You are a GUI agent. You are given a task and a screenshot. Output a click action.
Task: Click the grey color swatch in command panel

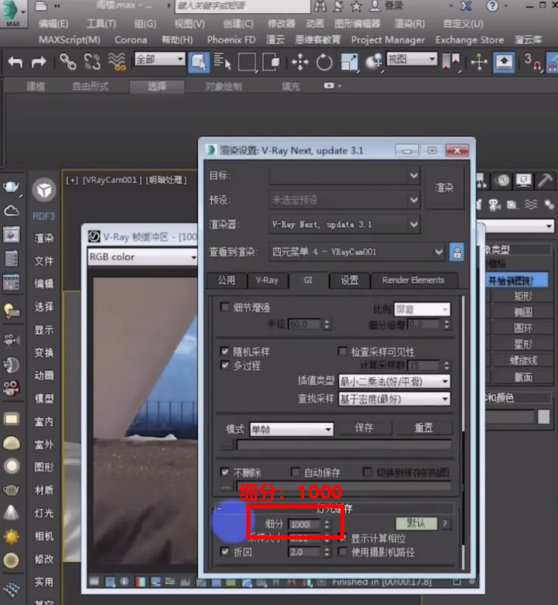click(544, 416)
